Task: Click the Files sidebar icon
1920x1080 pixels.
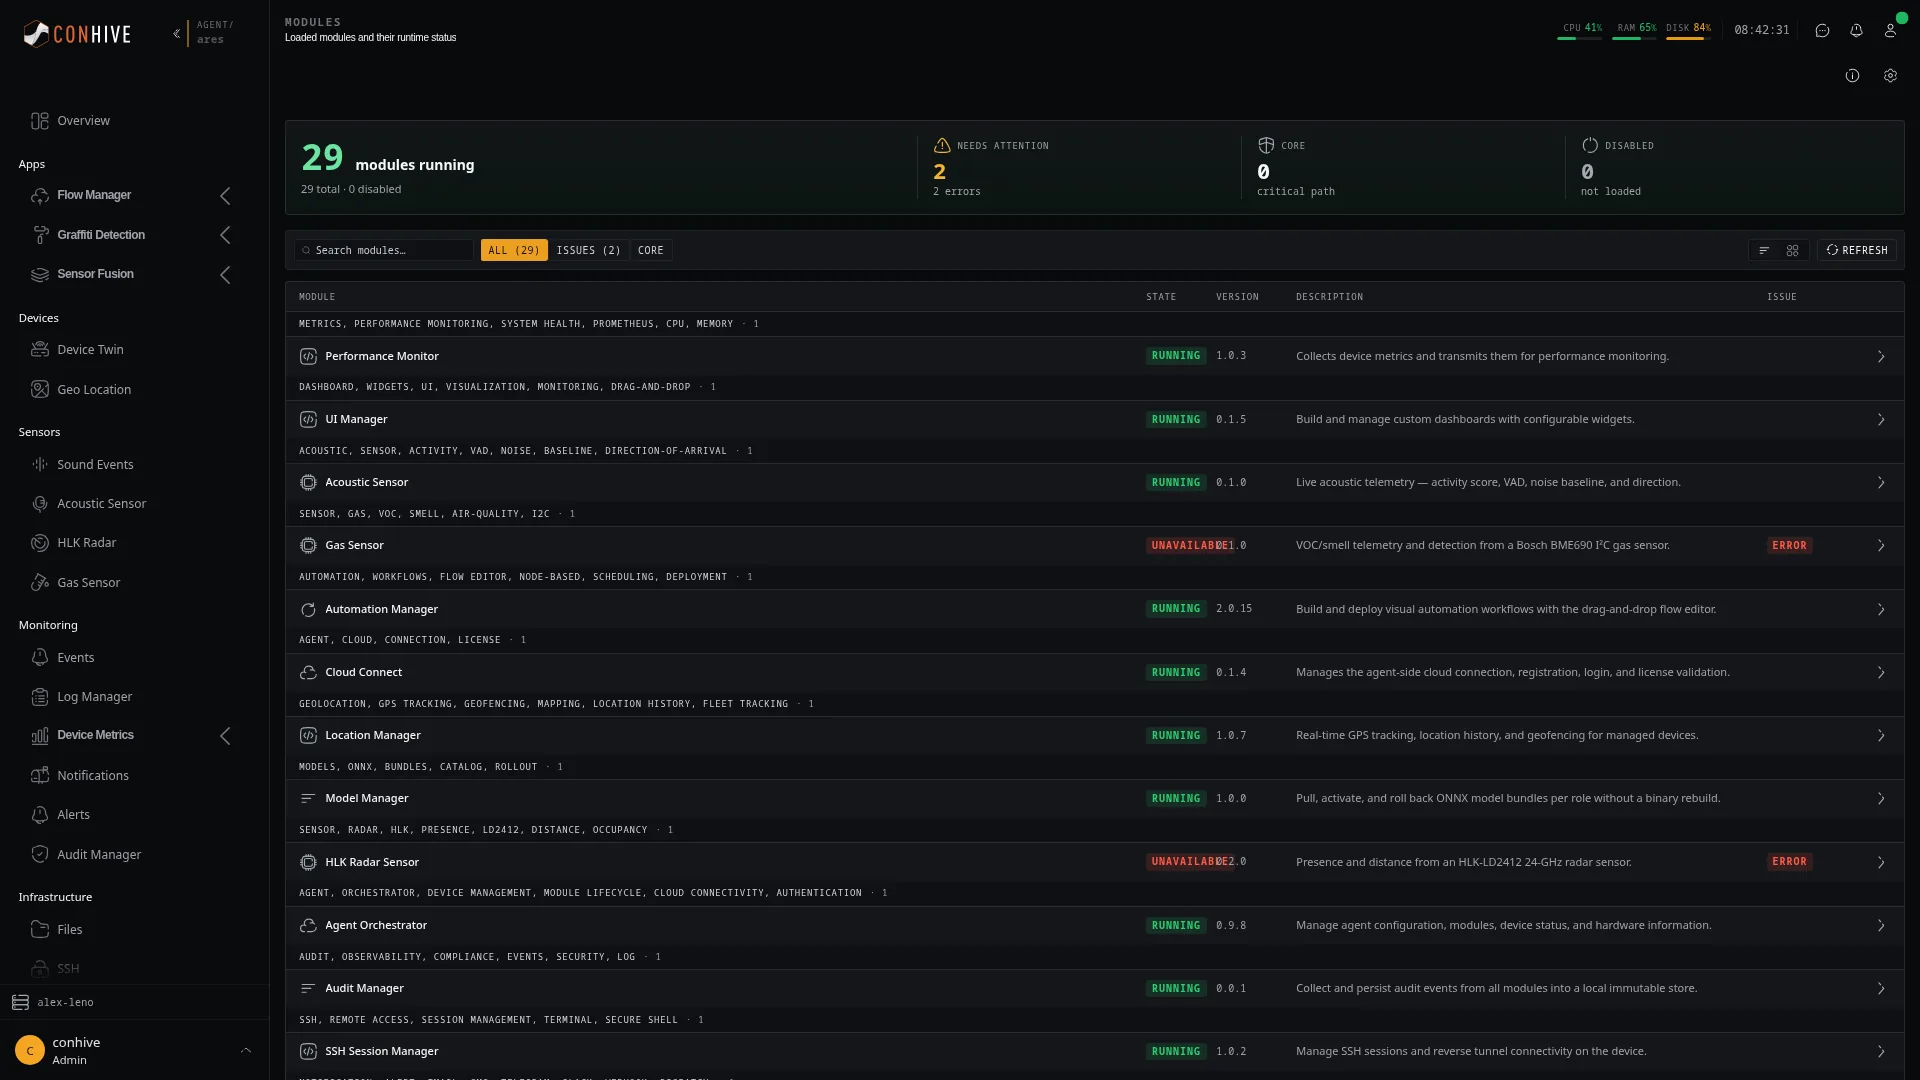Action: [40, 930]
